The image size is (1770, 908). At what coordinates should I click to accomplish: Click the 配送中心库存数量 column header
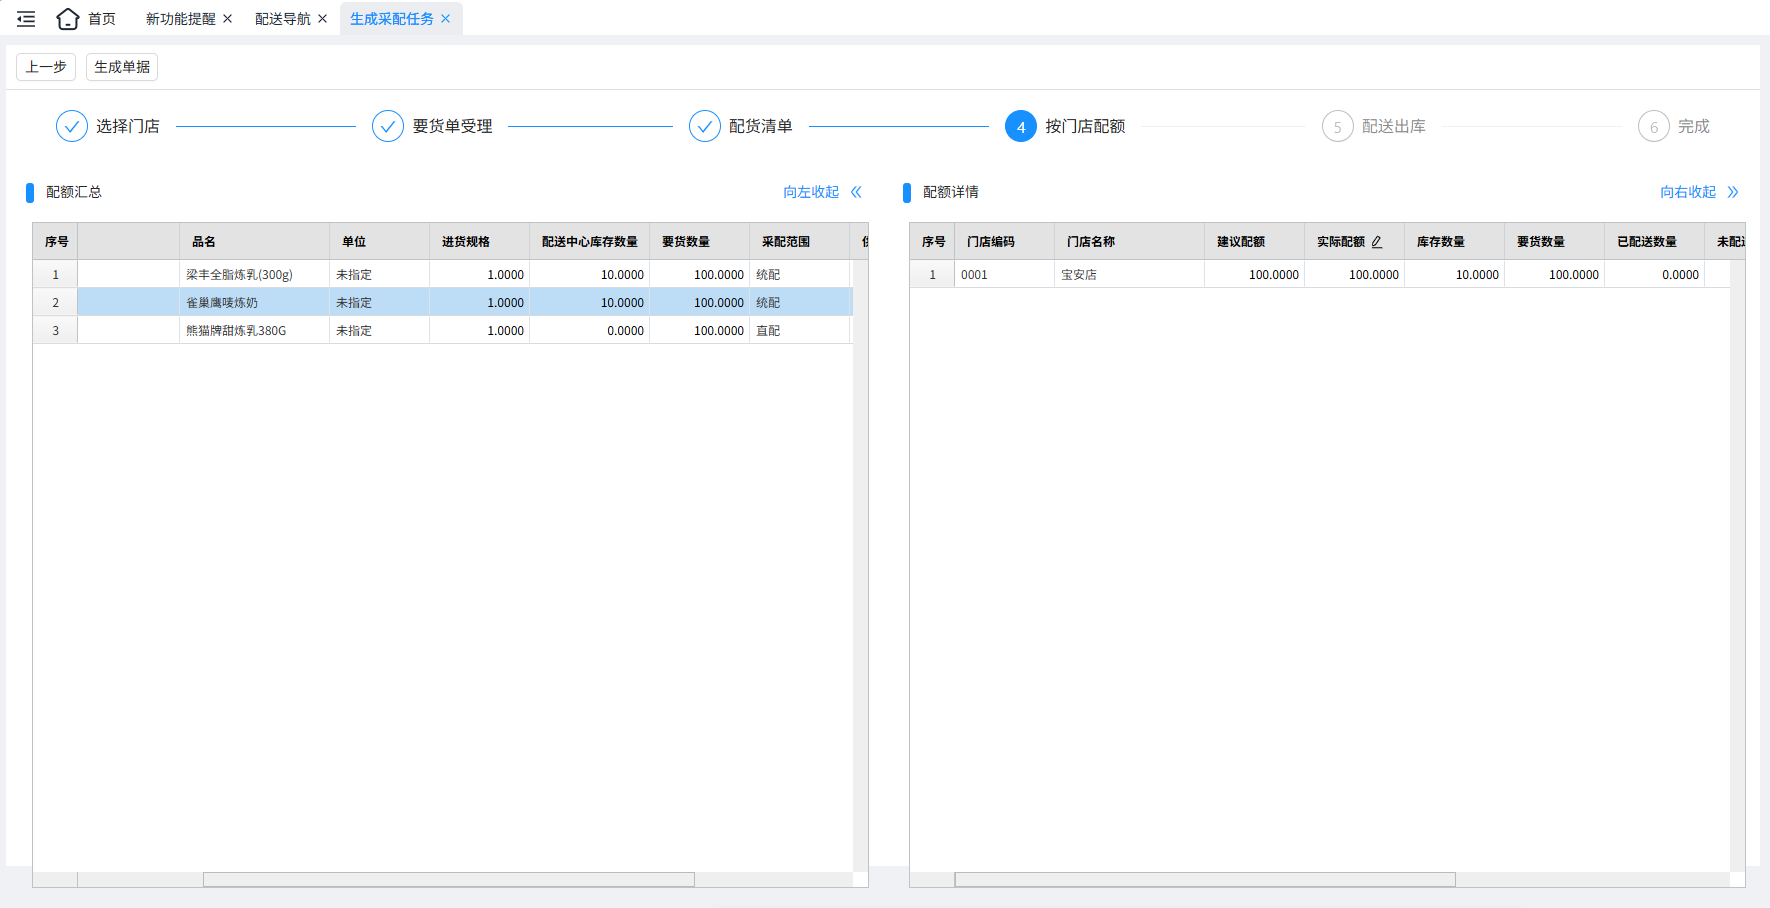(590, 242)
